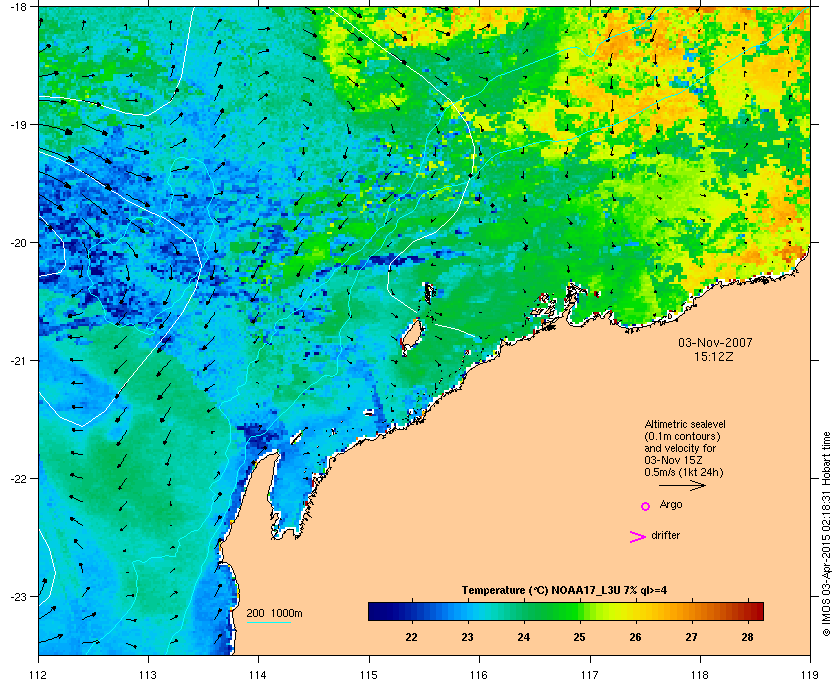Select the date label 03-Nov-2007
This screenshot has height=680, width=840.
coord(715,342)
